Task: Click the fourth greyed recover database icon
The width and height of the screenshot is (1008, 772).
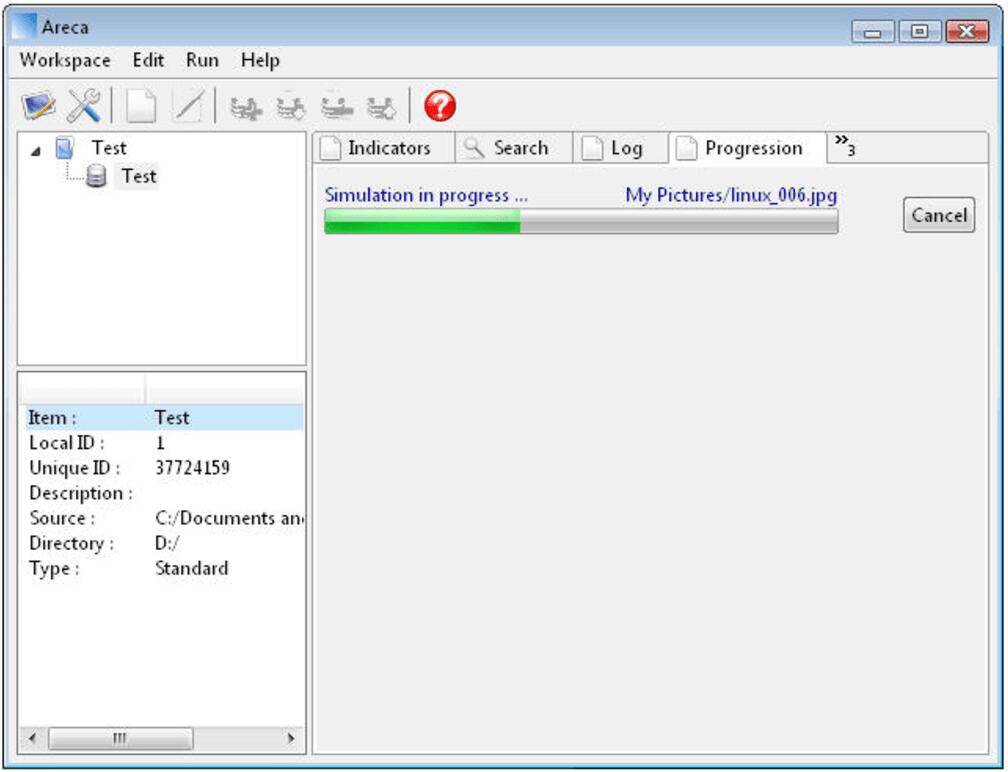Action: (x=382, y=107)
